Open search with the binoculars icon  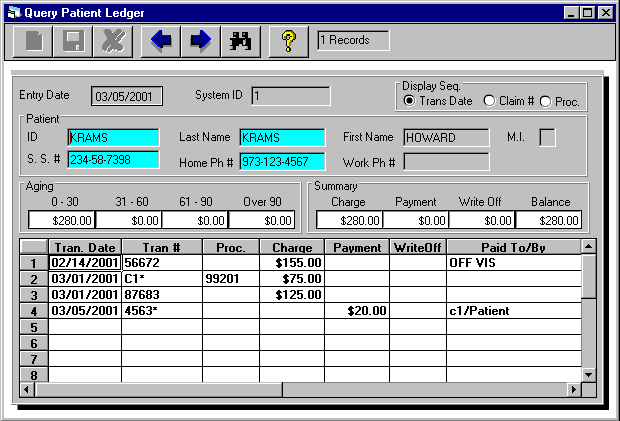pos(241,42)
